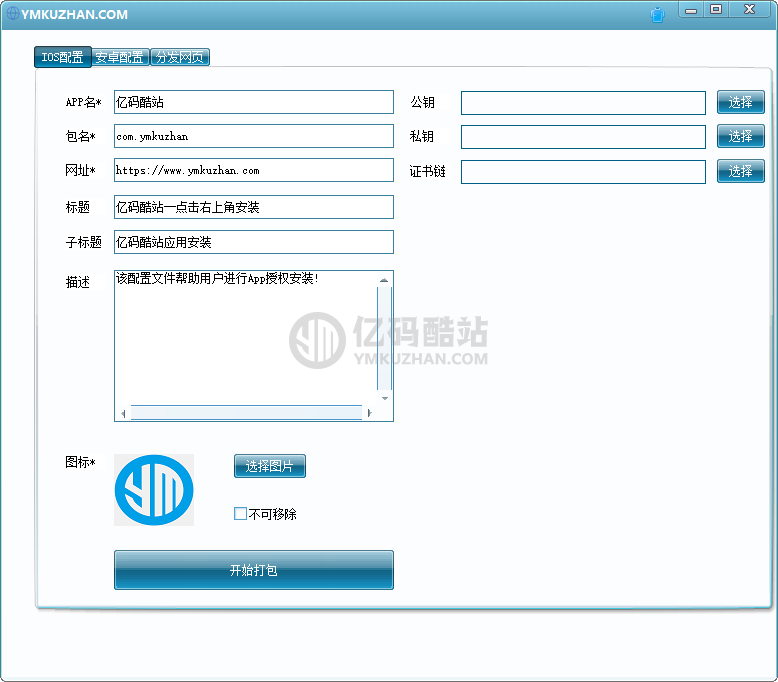Click the skin shirt icon in title bar

click(x=657, y=15)
